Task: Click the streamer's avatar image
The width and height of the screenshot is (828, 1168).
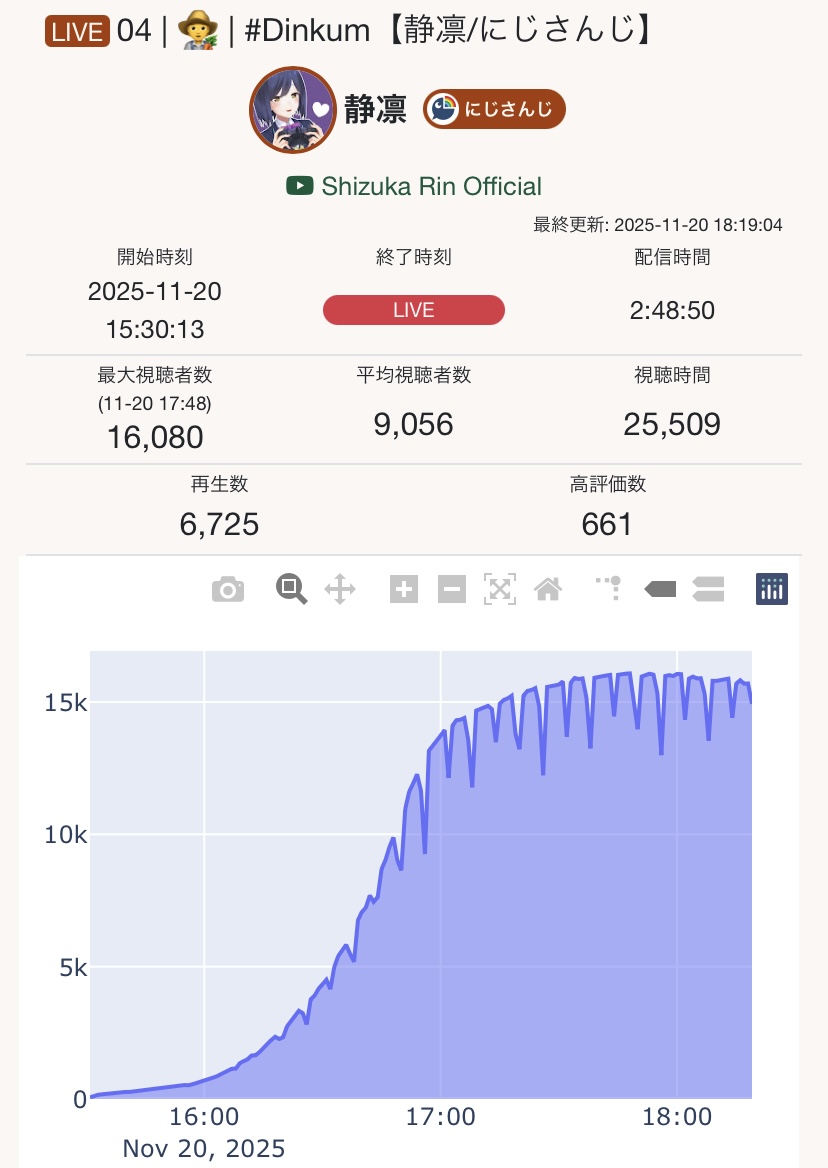Action: coord(292,110)
